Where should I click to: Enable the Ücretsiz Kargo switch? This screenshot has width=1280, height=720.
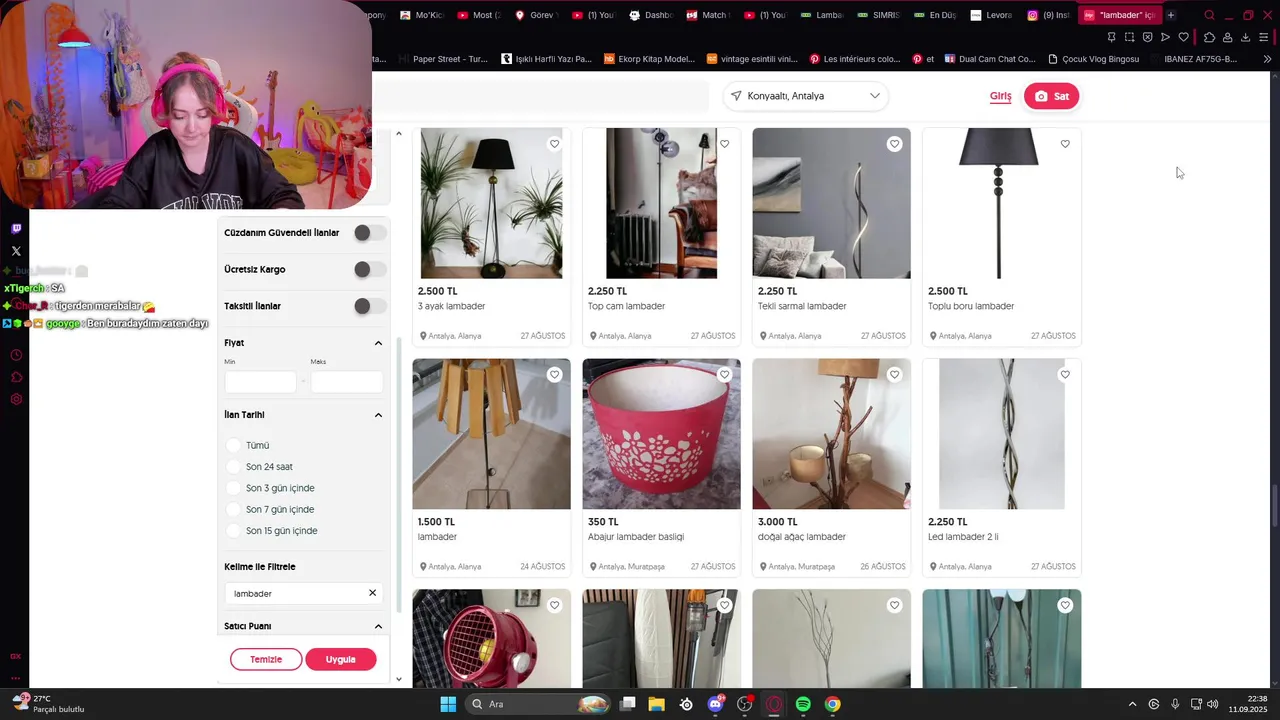[369, 270]
